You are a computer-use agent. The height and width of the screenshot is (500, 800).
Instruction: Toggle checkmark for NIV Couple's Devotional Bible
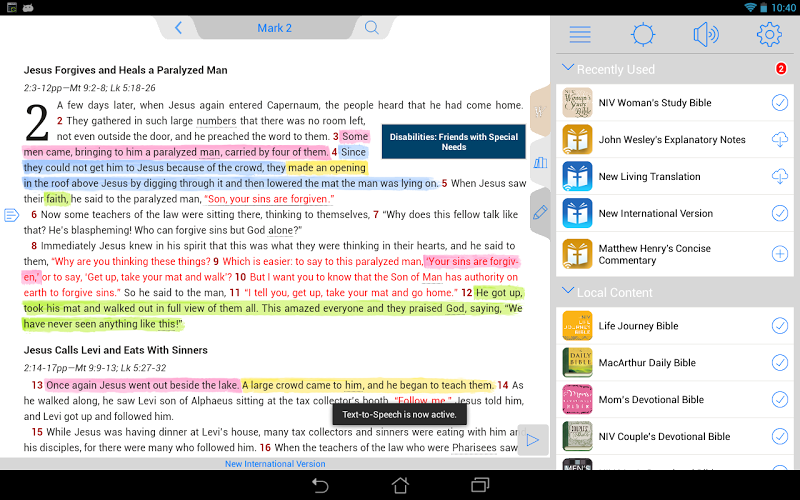click(780, 436)
